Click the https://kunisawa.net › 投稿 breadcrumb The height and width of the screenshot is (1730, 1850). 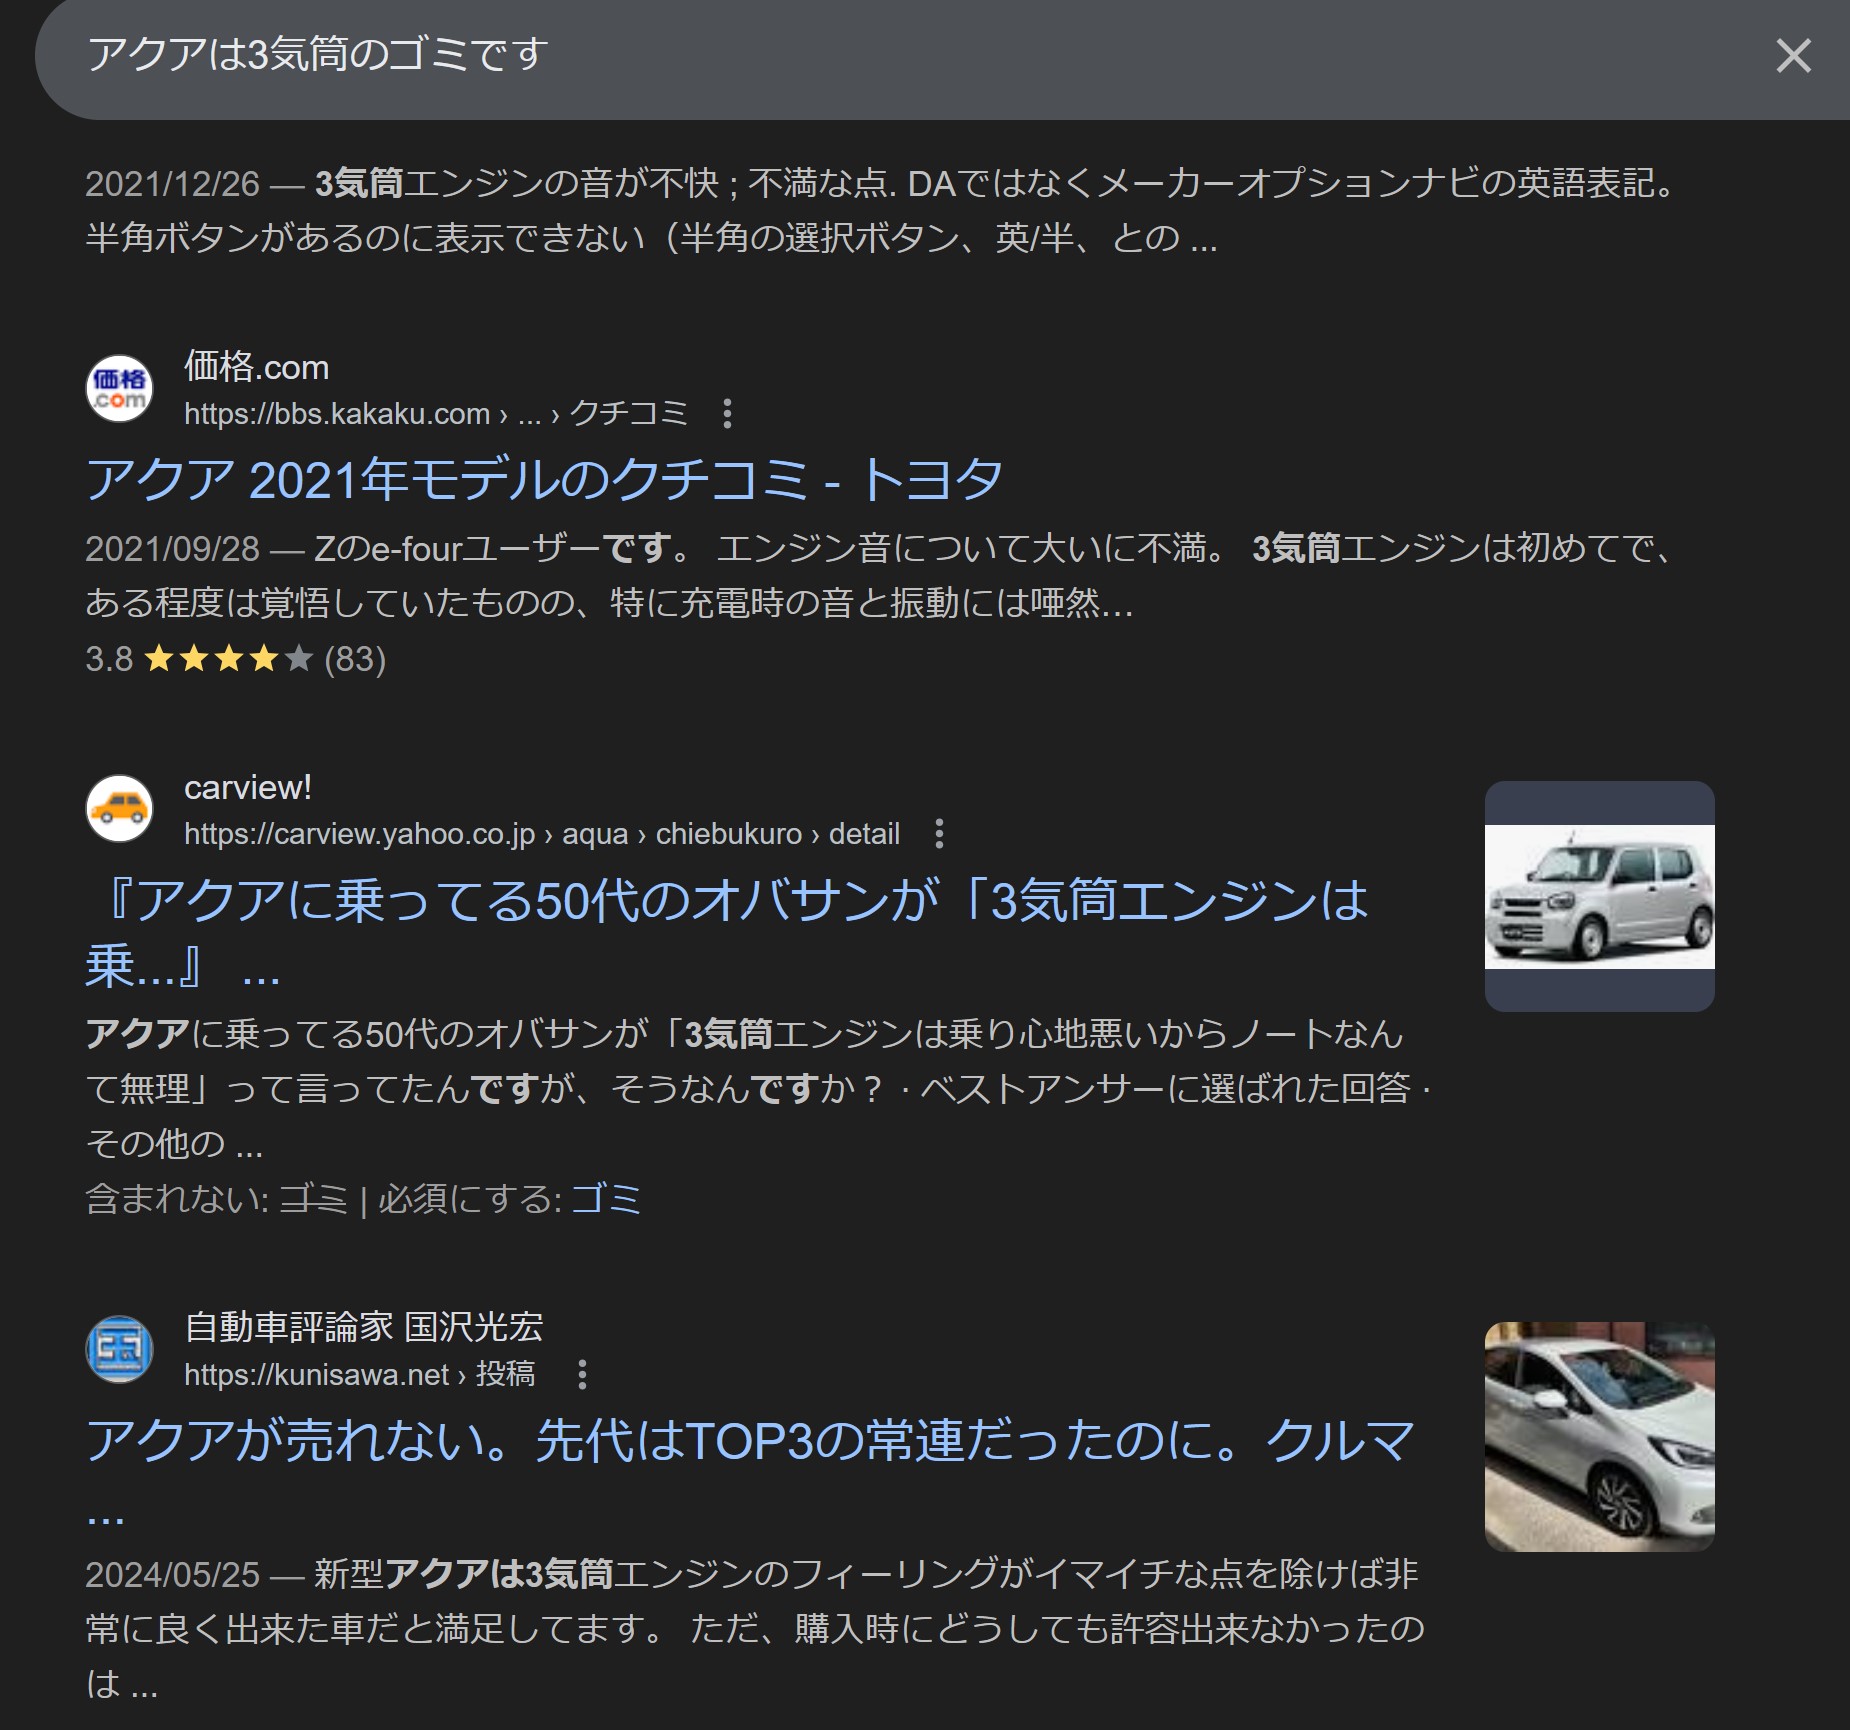(x=360, y=1375)
